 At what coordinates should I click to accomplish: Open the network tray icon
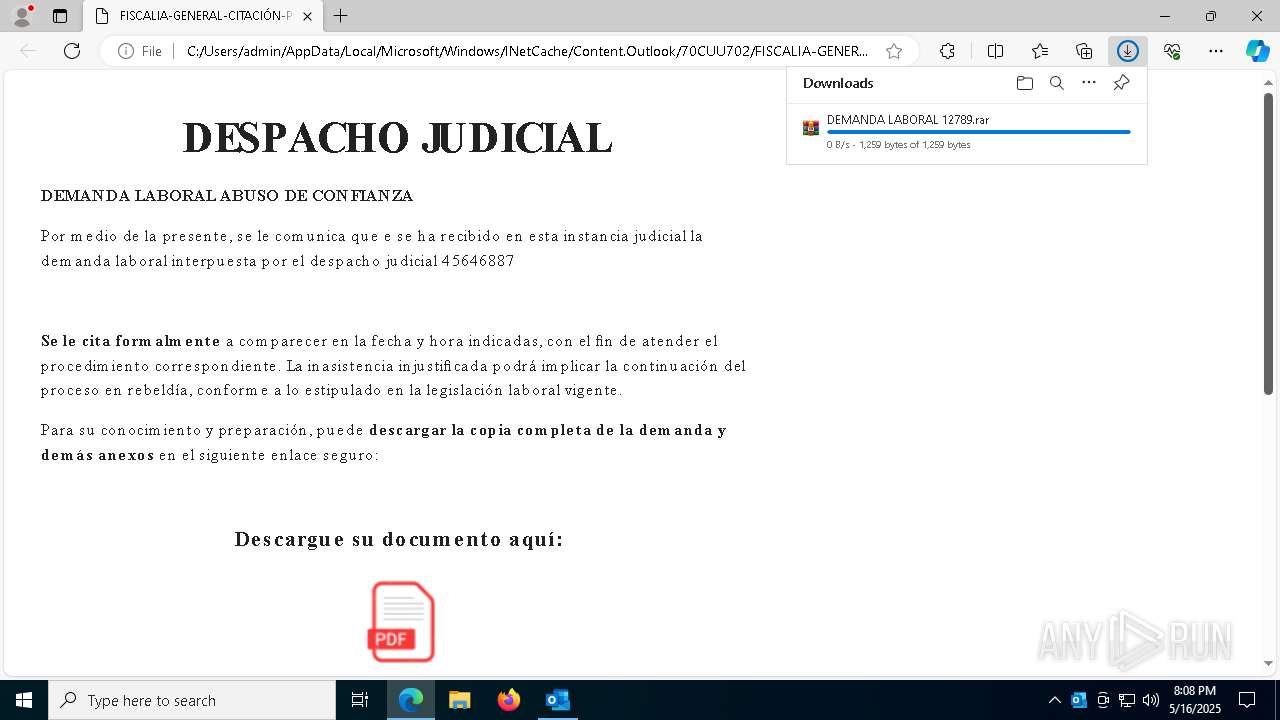click(x=1127, y=700)
